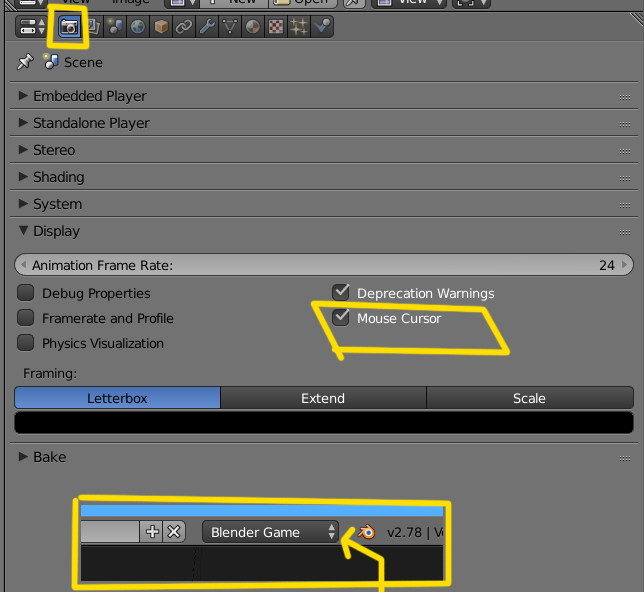Toggle the pin icon beside Scene

point(25,62)
